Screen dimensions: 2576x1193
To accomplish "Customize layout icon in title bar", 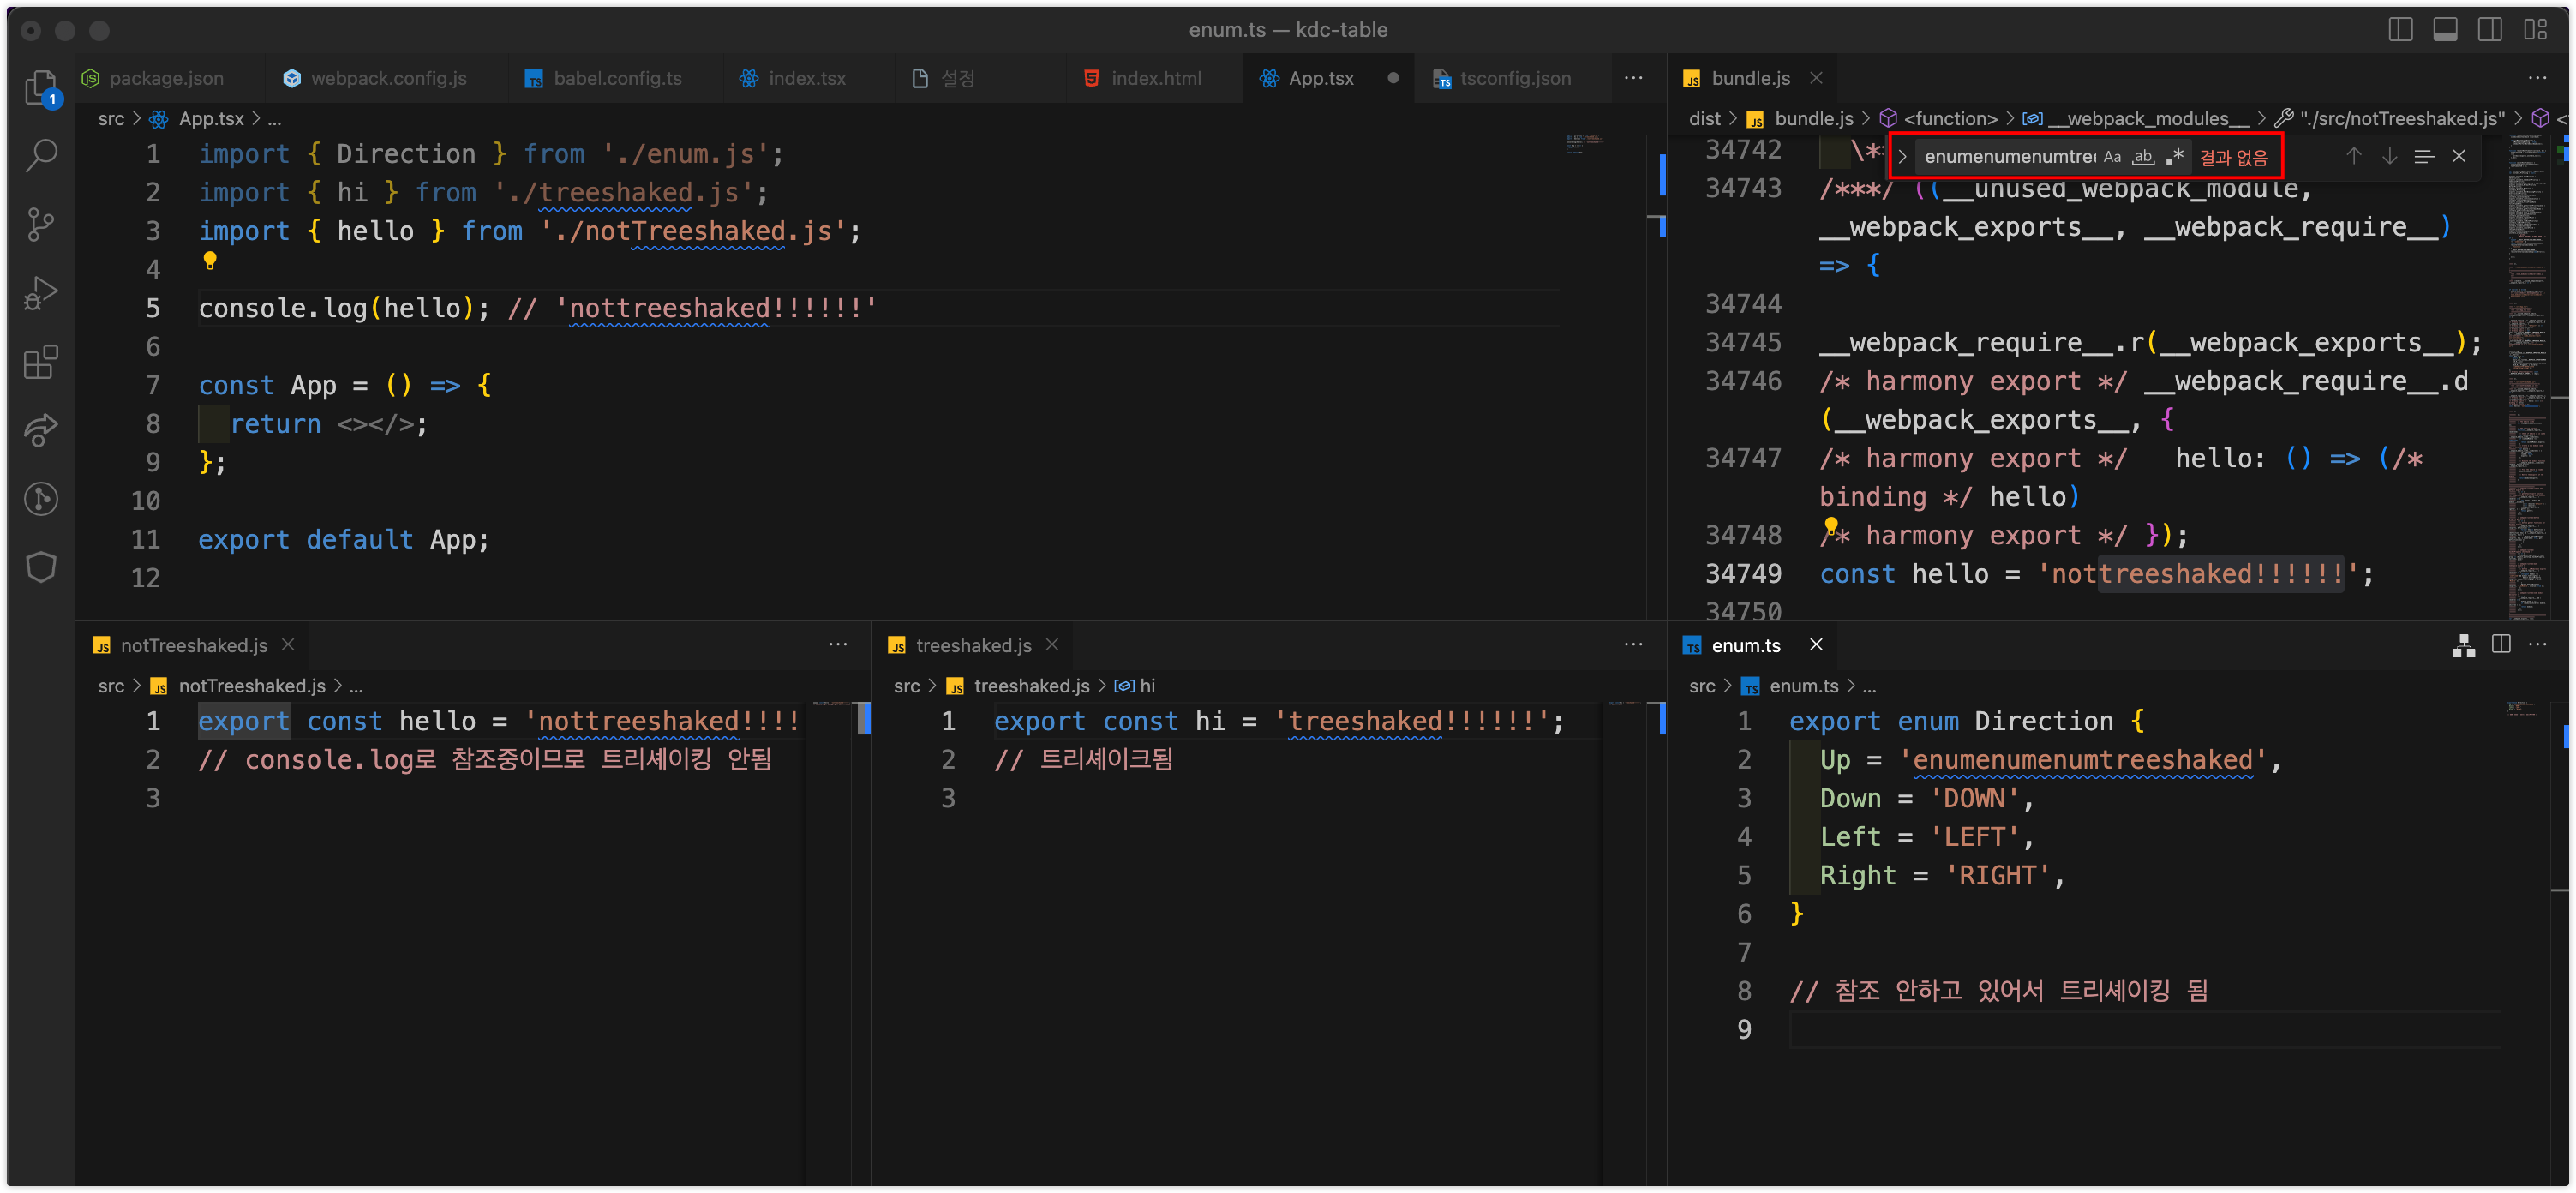I will tap(2535, 30).
